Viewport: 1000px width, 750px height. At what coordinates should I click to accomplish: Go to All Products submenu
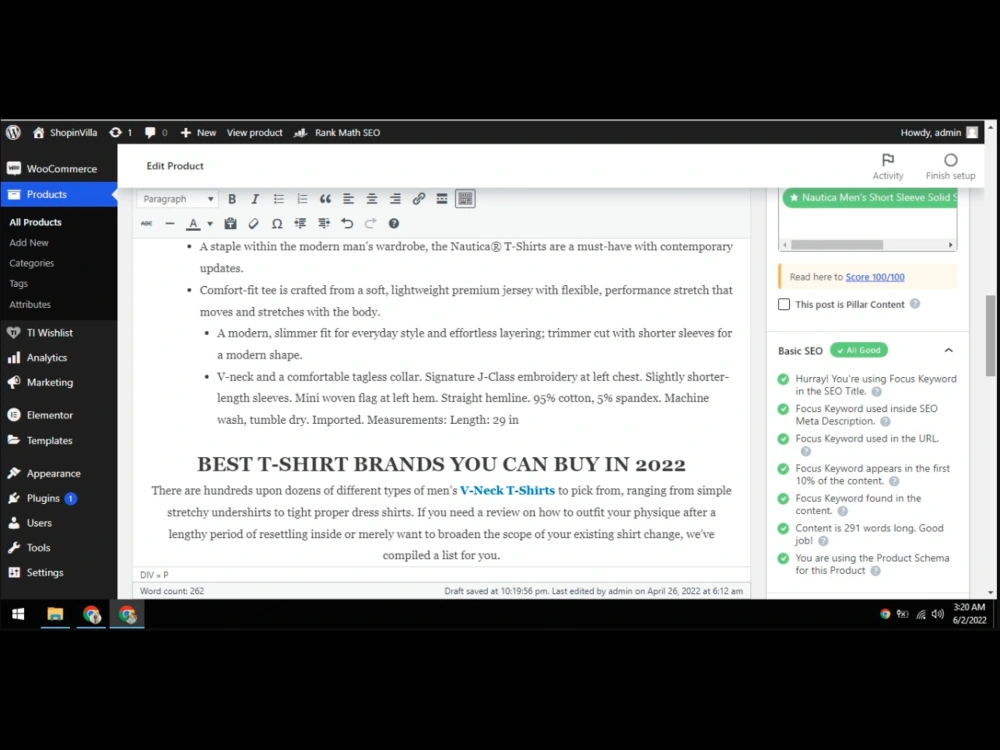36,222
